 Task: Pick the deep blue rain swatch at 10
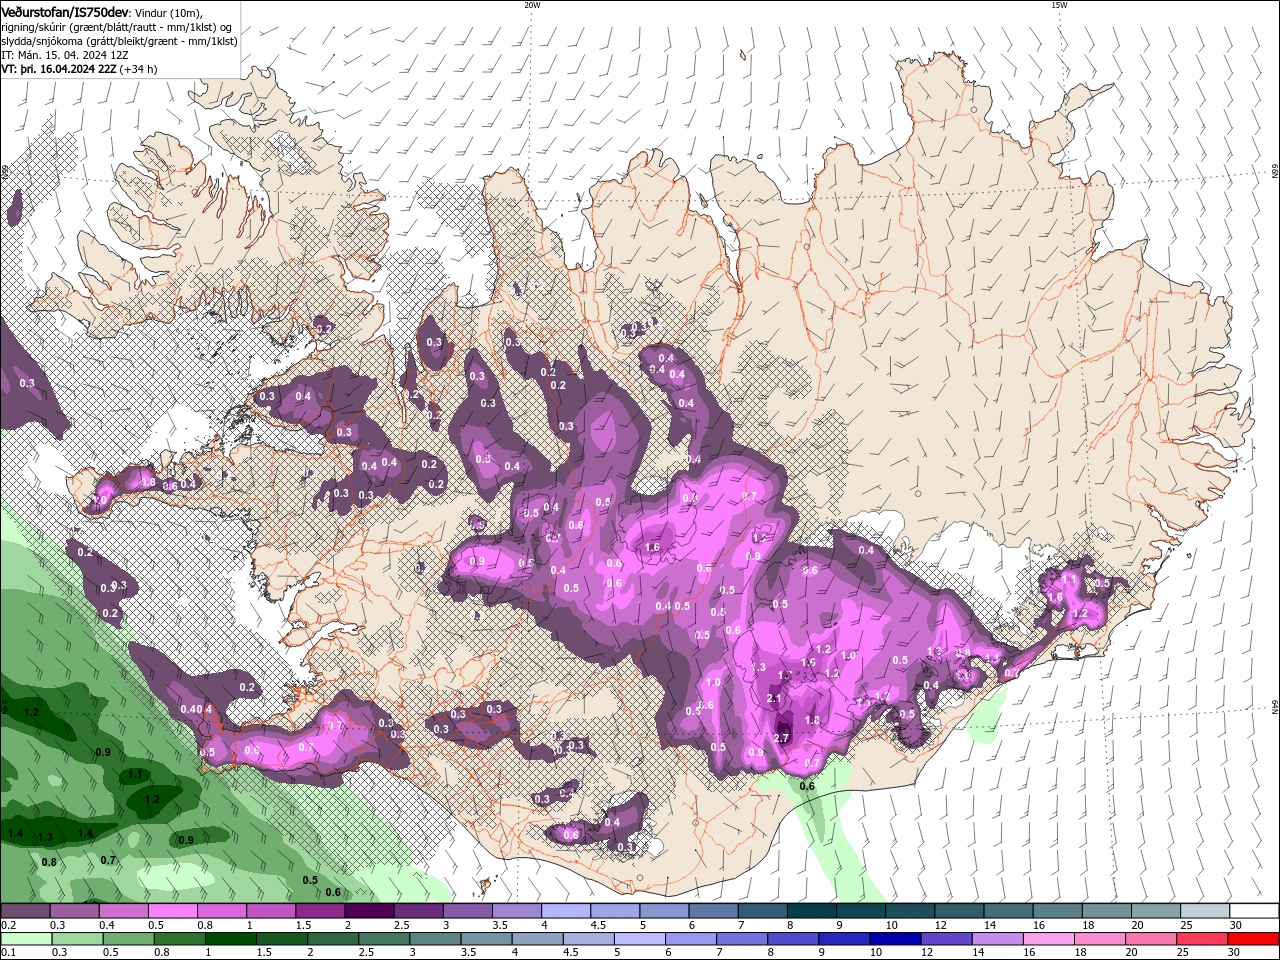pyautogui.click(x=894, y=939)
